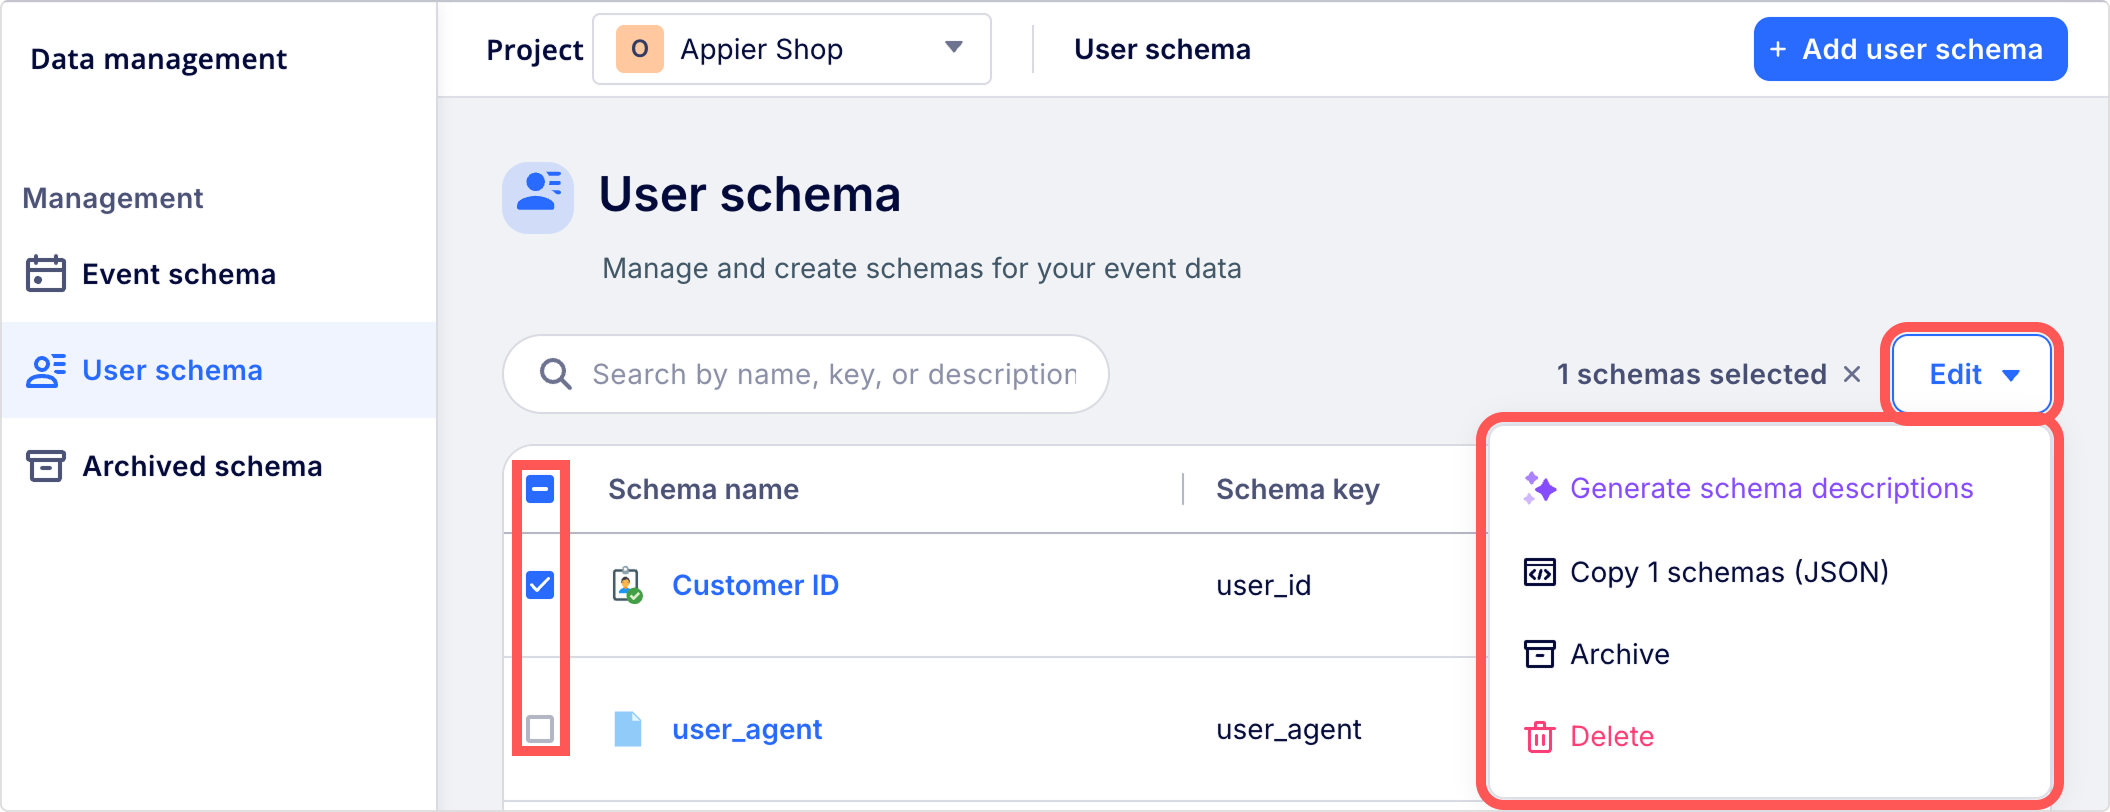Clear the 1 schemas selected X
The height and width of the screenshot is (812, 2110).
click(1852, 374)
